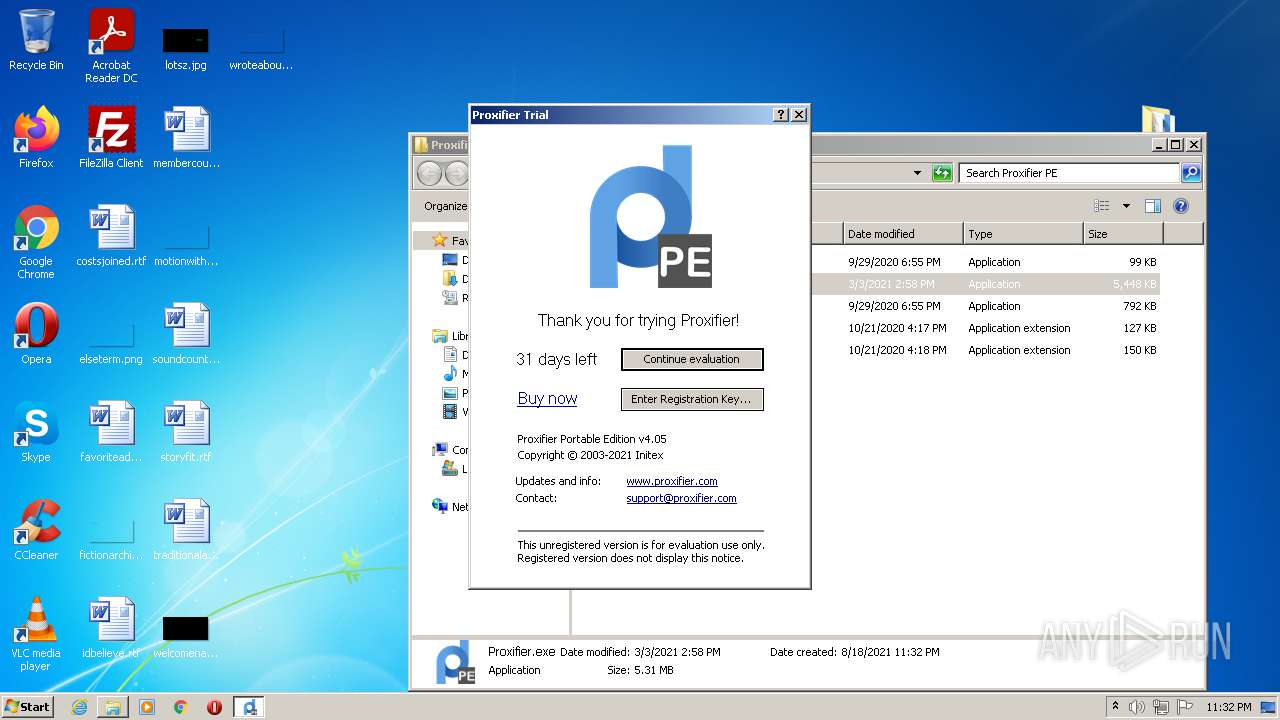Open Windows Explorer taskbar icon
Image resolution: width=1280 pixels, height=720 pixels.
tap(113, 707)
